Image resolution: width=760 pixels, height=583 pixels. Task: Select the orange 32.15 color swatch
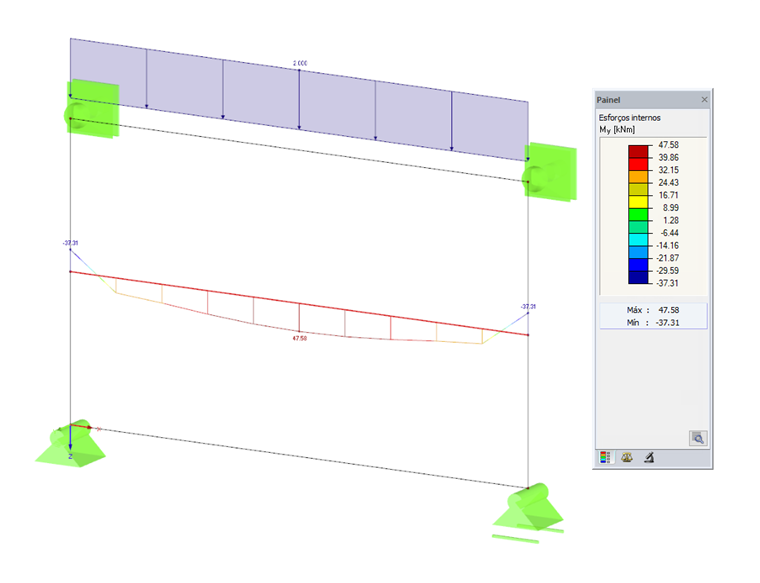coord(638,176)
